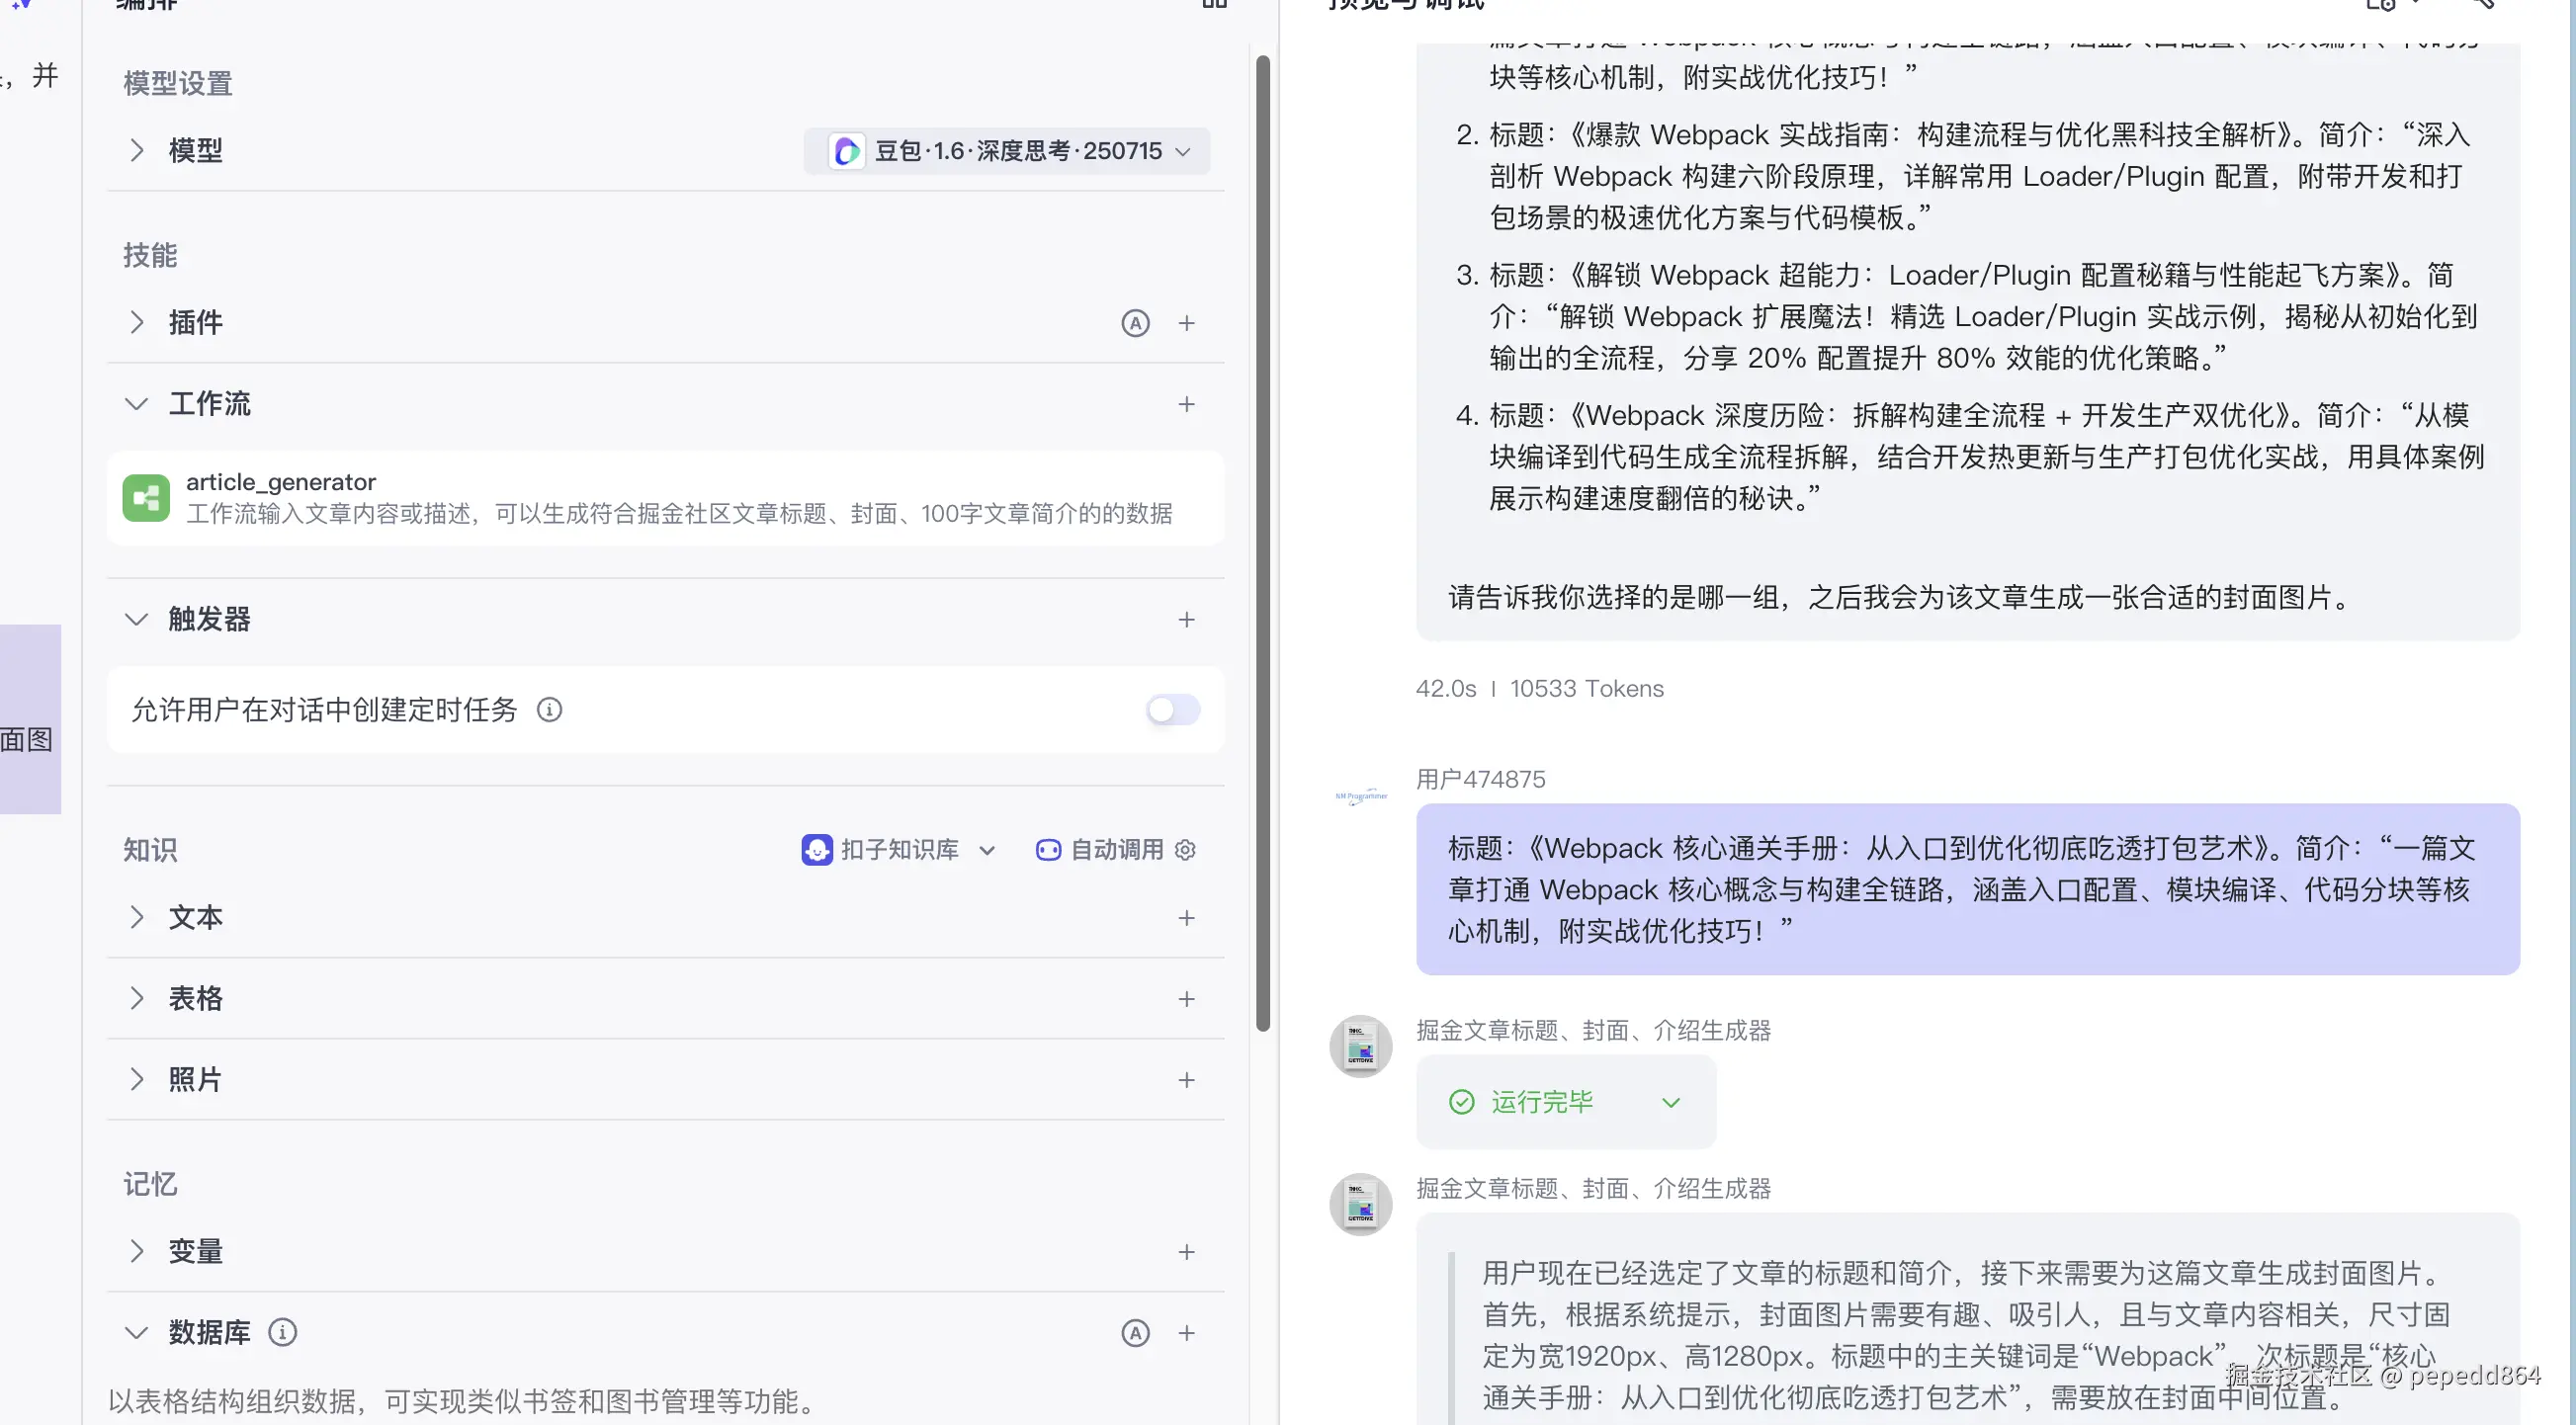Viewport: 2576px width, 1425px height.
Task: Open the 扣子知识库 dropdown
Action: pos(899,850)
